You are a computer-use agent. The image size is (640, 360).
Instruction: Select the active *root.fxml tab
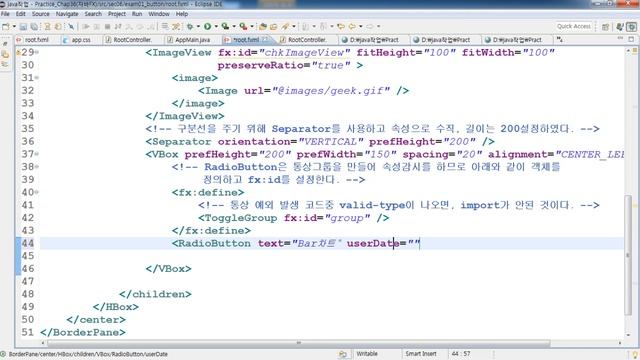(x=246, y=40)
